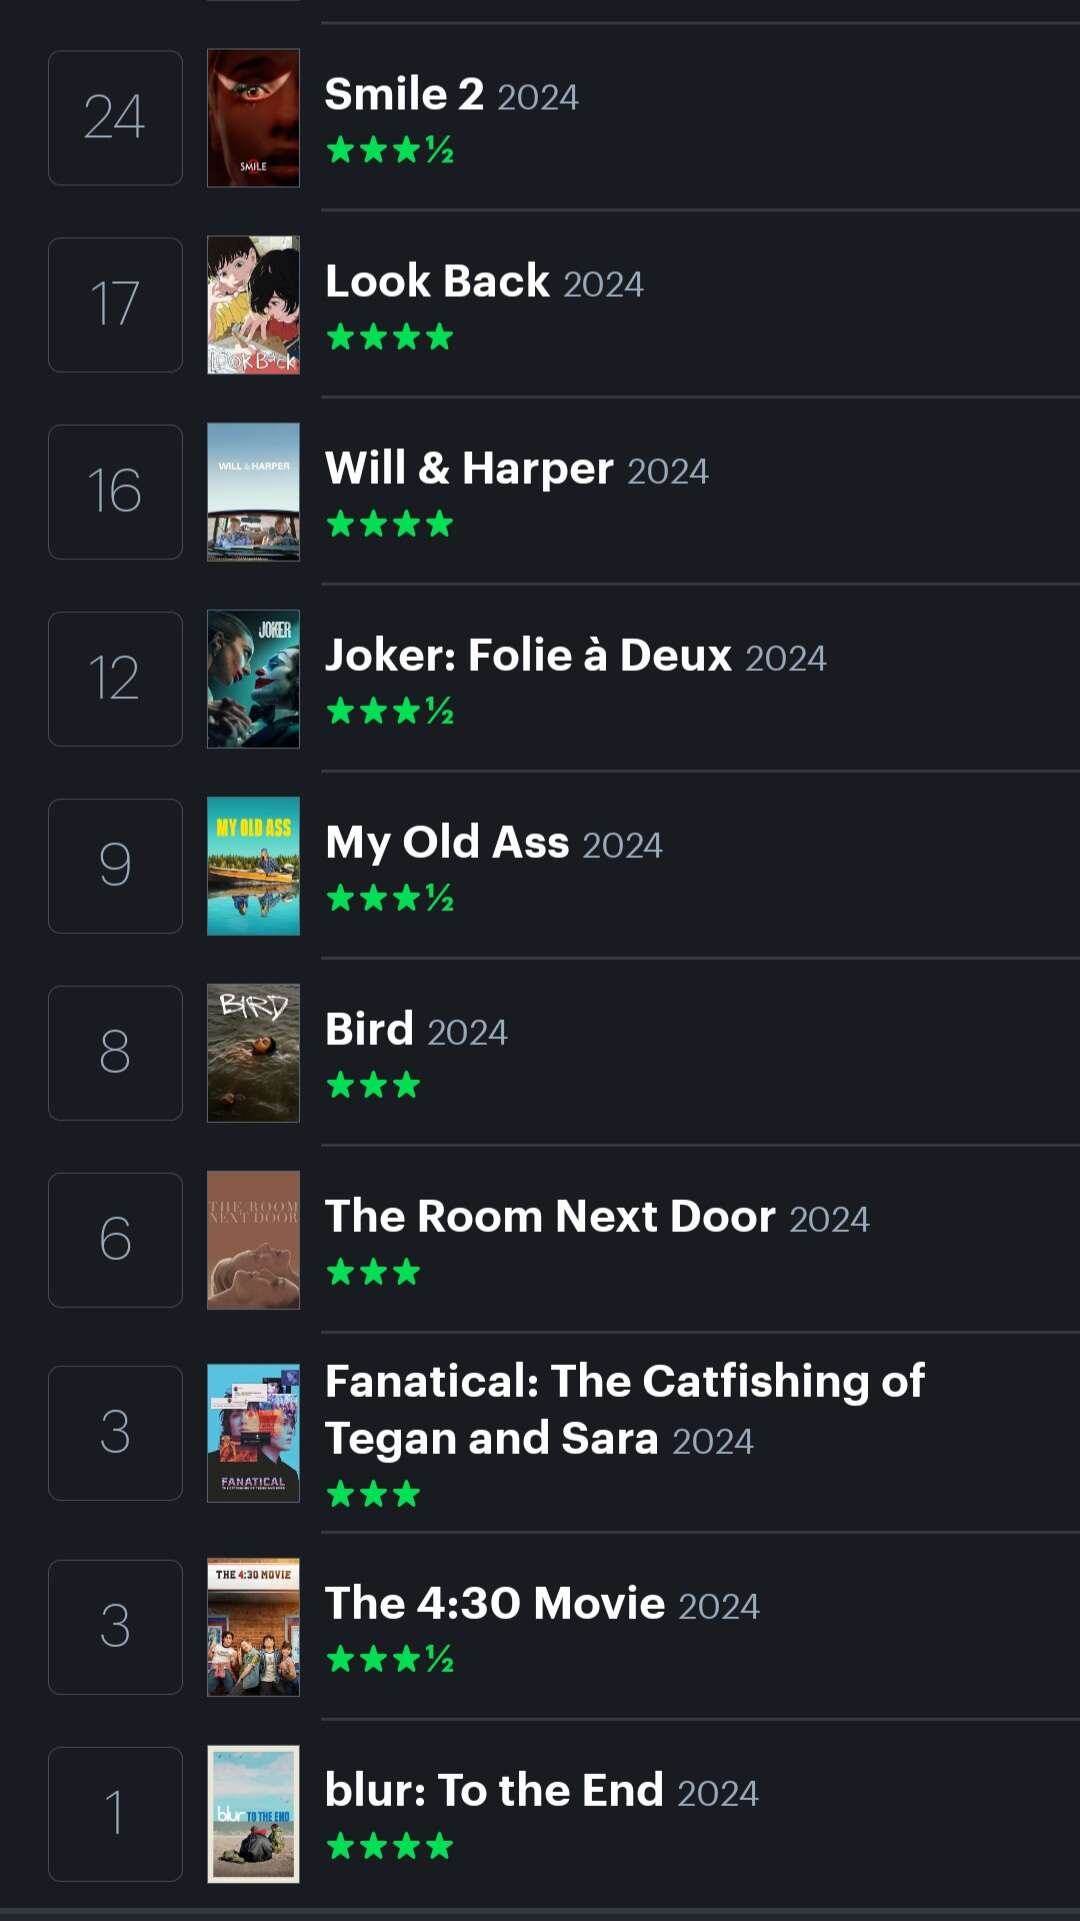Tap the star rating under My Old Ass

click(x=390, y=898)
